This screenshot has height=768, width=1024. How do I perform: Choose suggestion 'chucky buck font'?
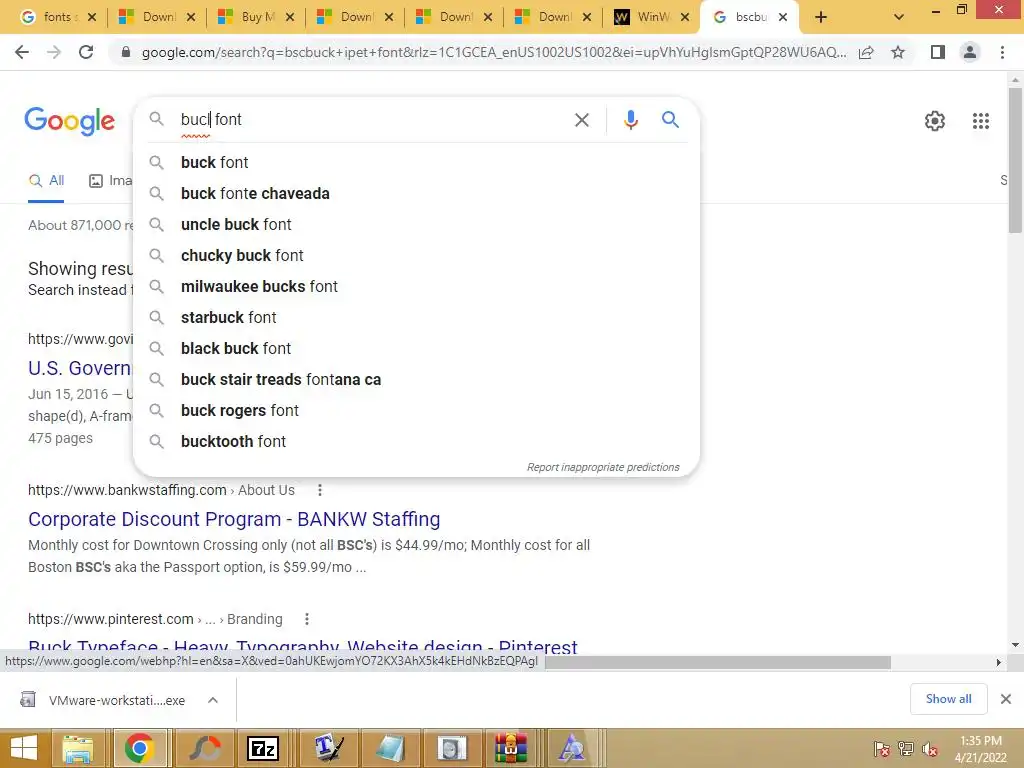point(416,255)
